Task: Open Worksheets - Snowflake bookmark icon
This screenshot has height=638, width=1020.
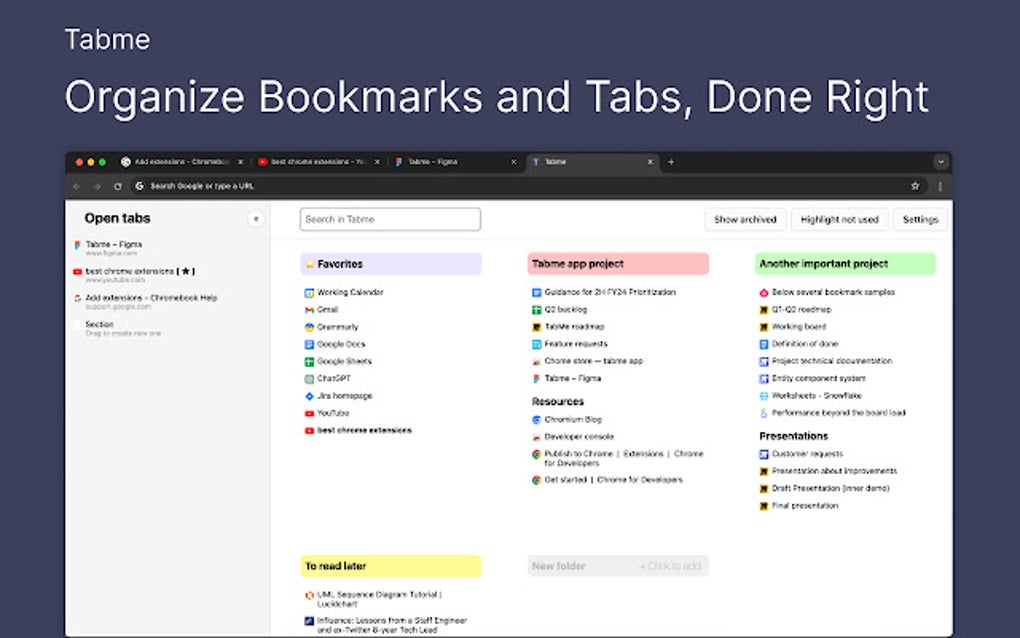Action: 764,396
